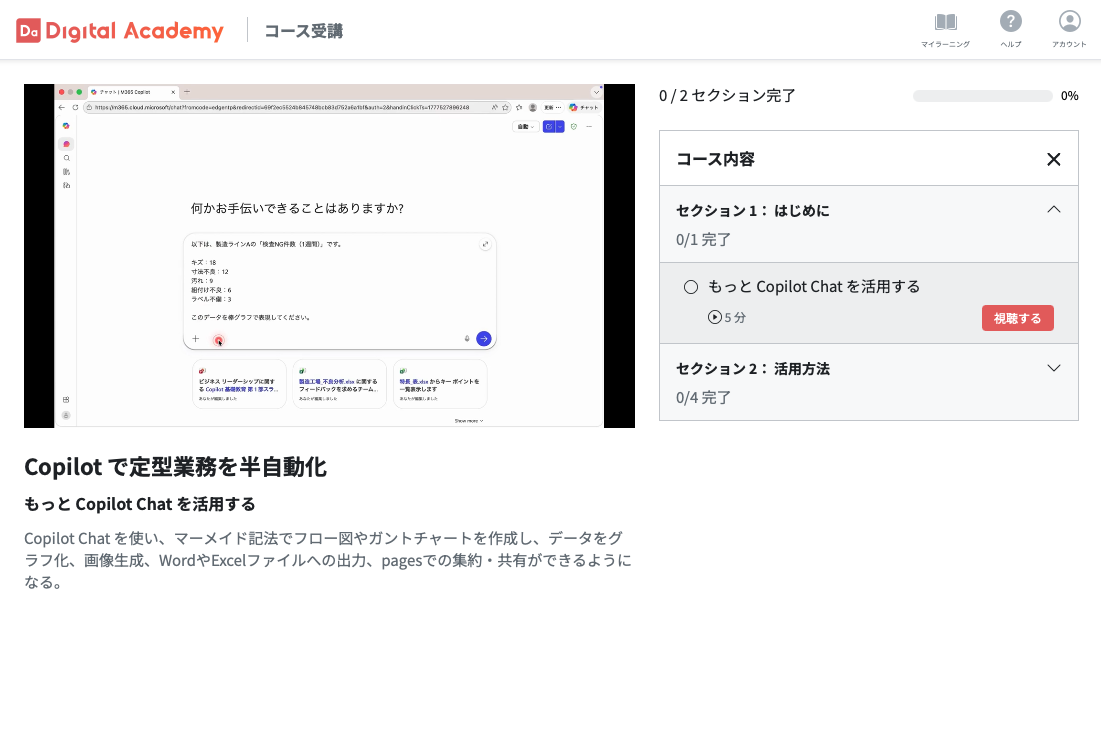The image size is (1101, 745).
Task: Collapse セクション1：はじめに with its chevron
Action: click(x=1053, y=209)
